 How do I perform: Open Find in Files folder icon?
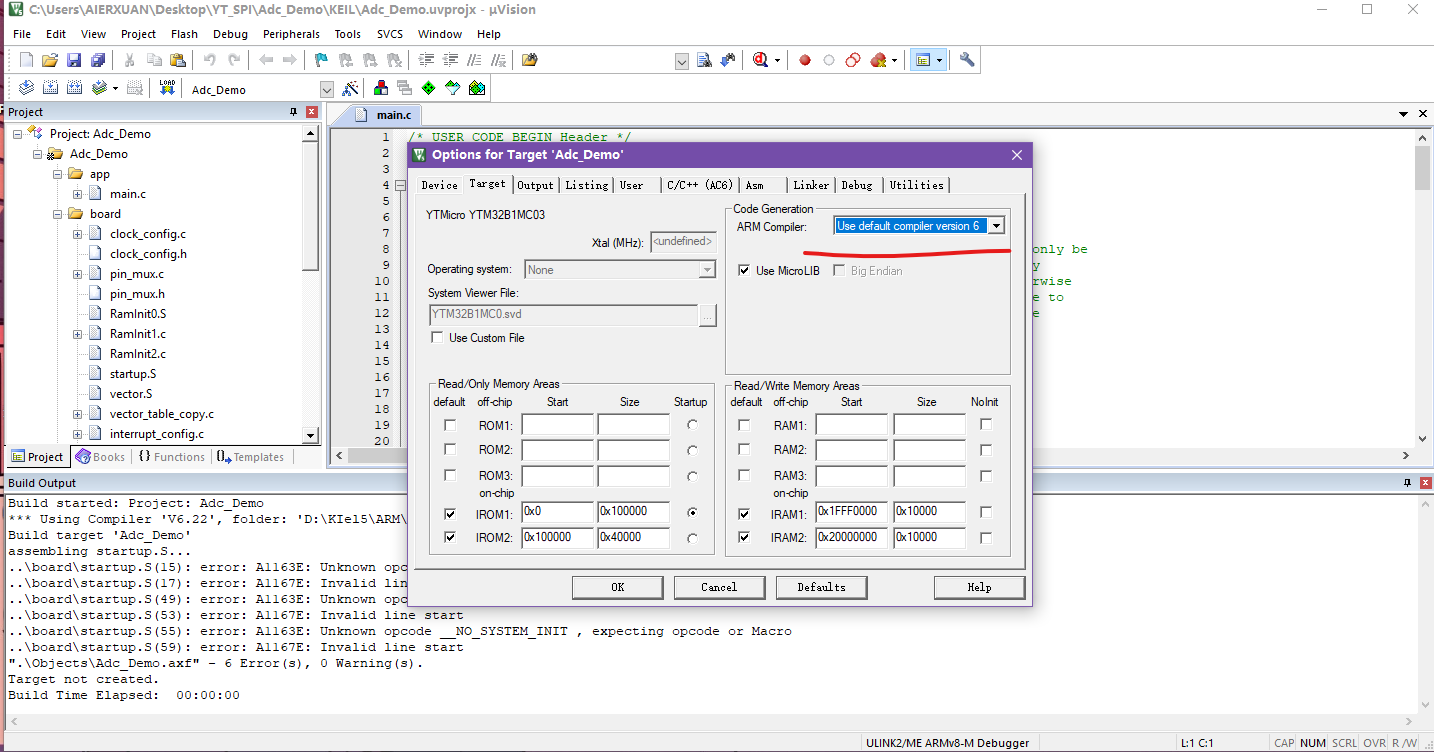[x=530, y=60]
